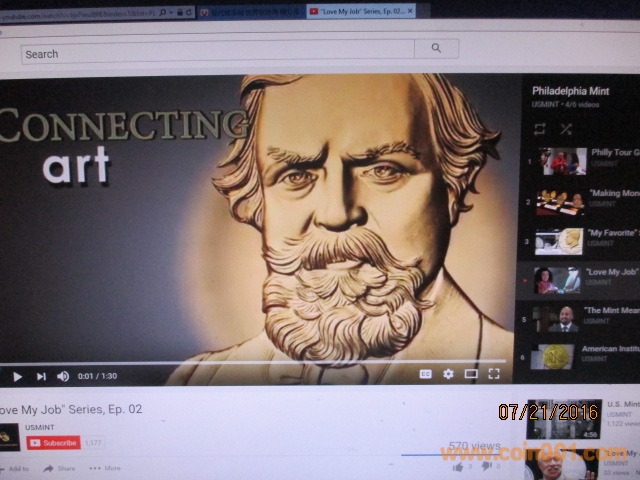This screenshot has width=640, height=480.
Task: Subscribe to the USMINT channel
Action: coord(53,442)
